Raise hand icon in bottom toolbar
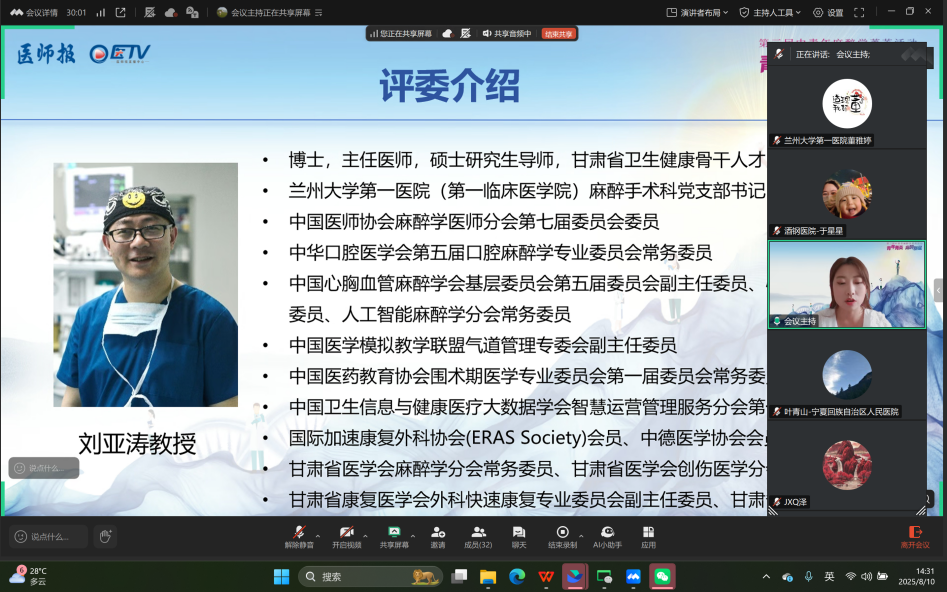Screen dimensions: 947x592 click(106, 536)
